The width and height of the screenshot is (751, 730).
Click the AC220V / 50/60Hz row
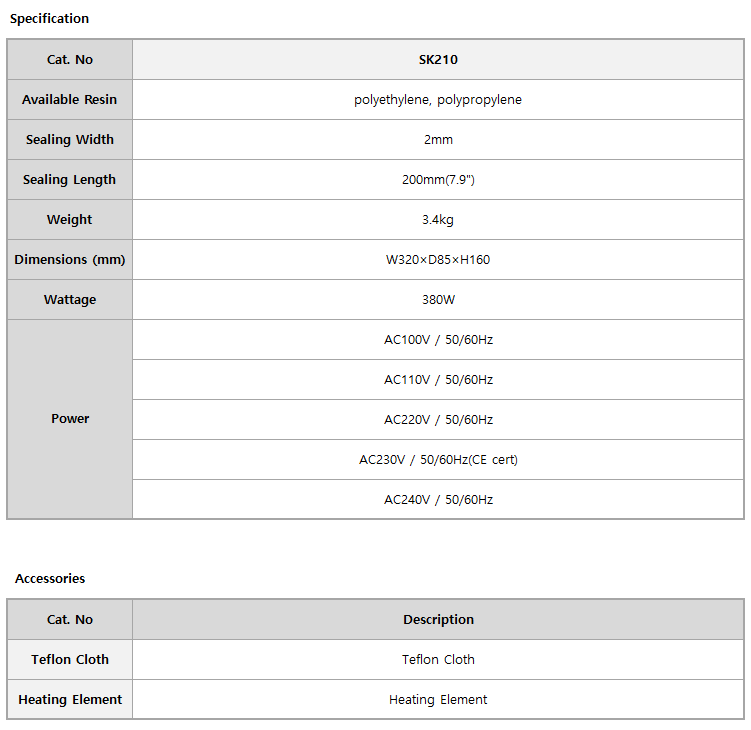[438, 420]
